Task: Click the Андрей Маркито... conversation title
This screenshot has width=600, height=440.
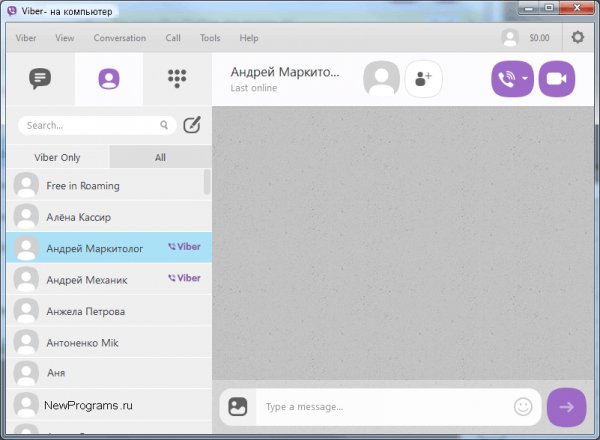Action: (285, 72)
